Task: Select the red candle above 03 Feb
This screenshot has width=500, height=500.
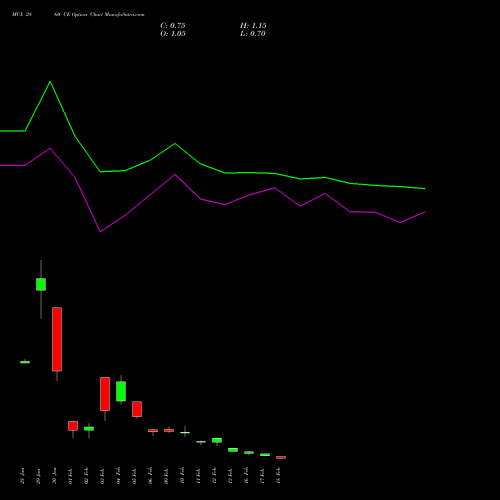Action: (105, 394)
